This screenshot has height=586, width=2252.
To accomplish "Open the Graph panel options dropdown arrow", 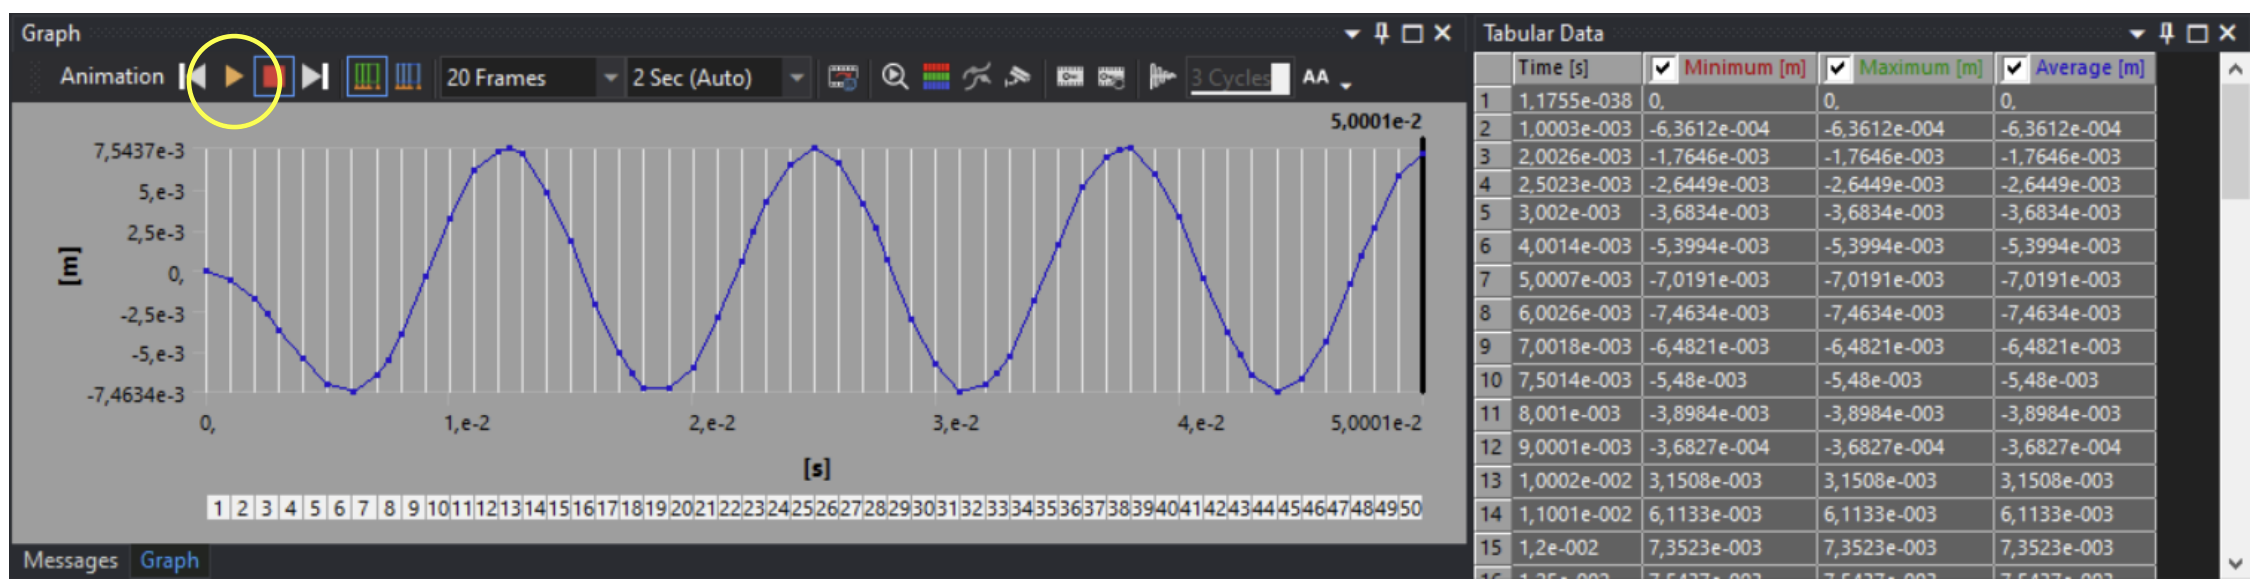I will click(1352, 34).
